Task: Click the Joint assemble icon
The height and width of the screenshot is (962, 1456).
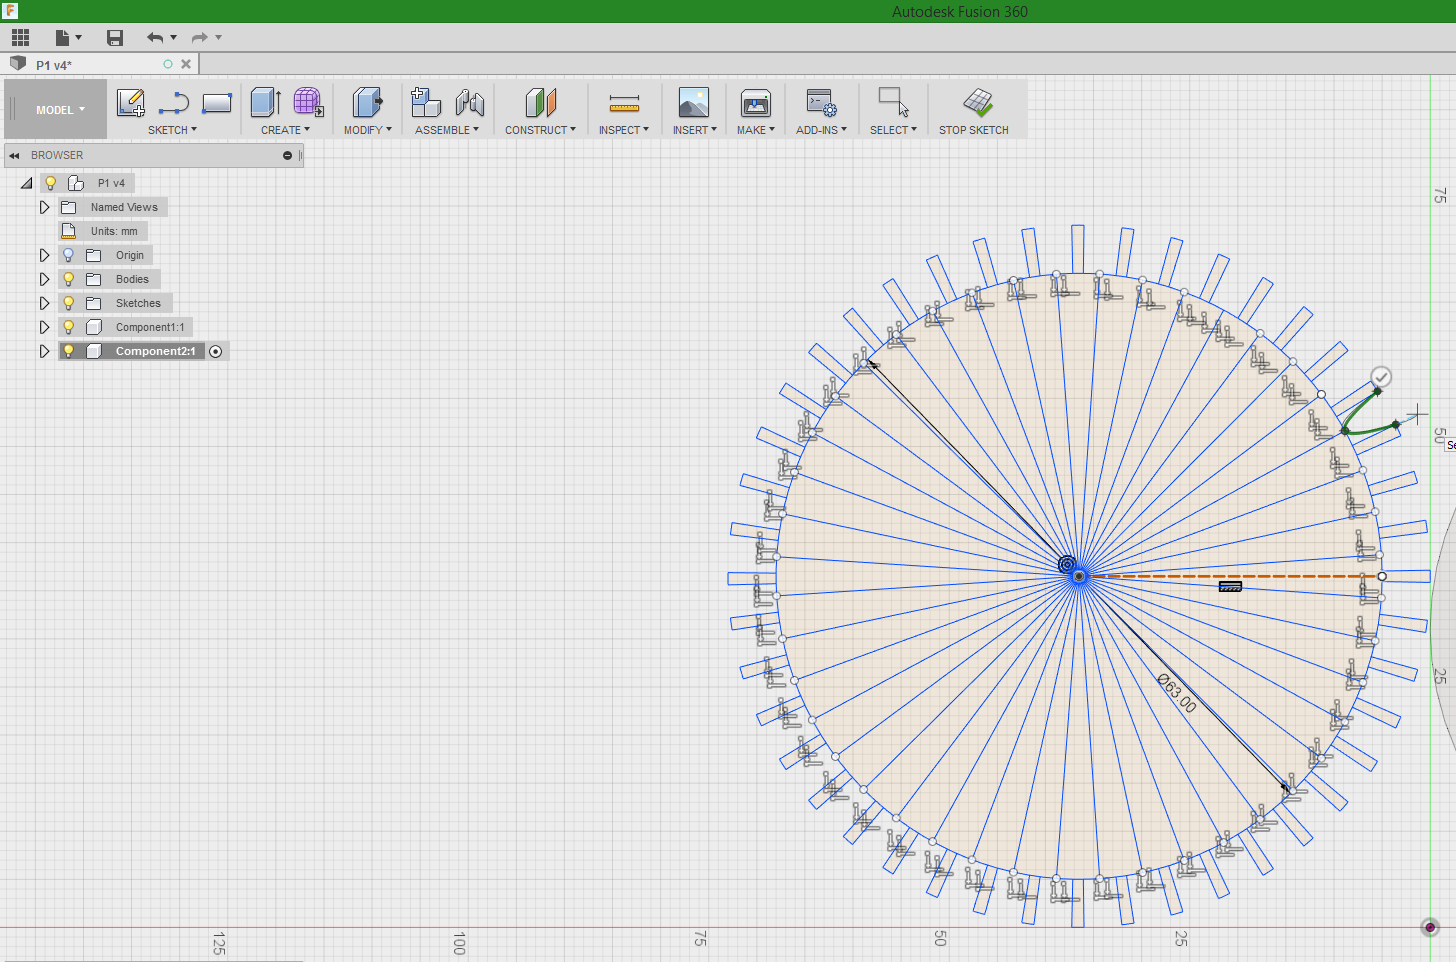Action: click(x=469, y=102)
